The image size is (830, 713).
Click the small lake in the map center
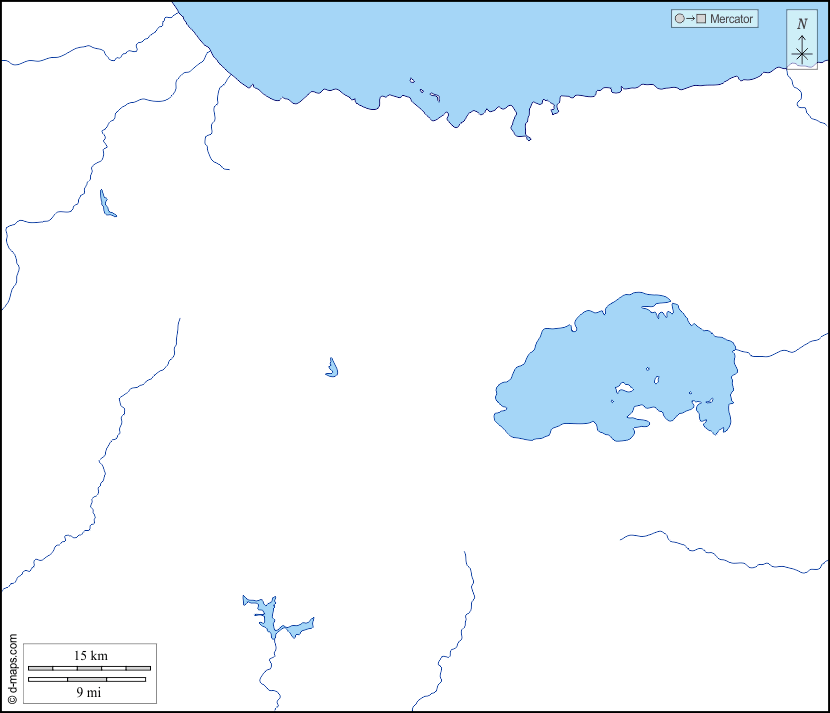point(332,369)
